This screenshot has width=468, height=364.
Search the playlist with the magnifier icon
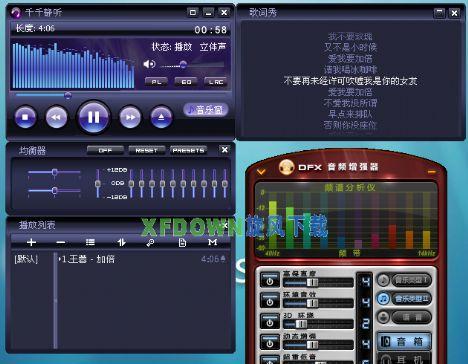pyautogui.click(x=151, y=242)
